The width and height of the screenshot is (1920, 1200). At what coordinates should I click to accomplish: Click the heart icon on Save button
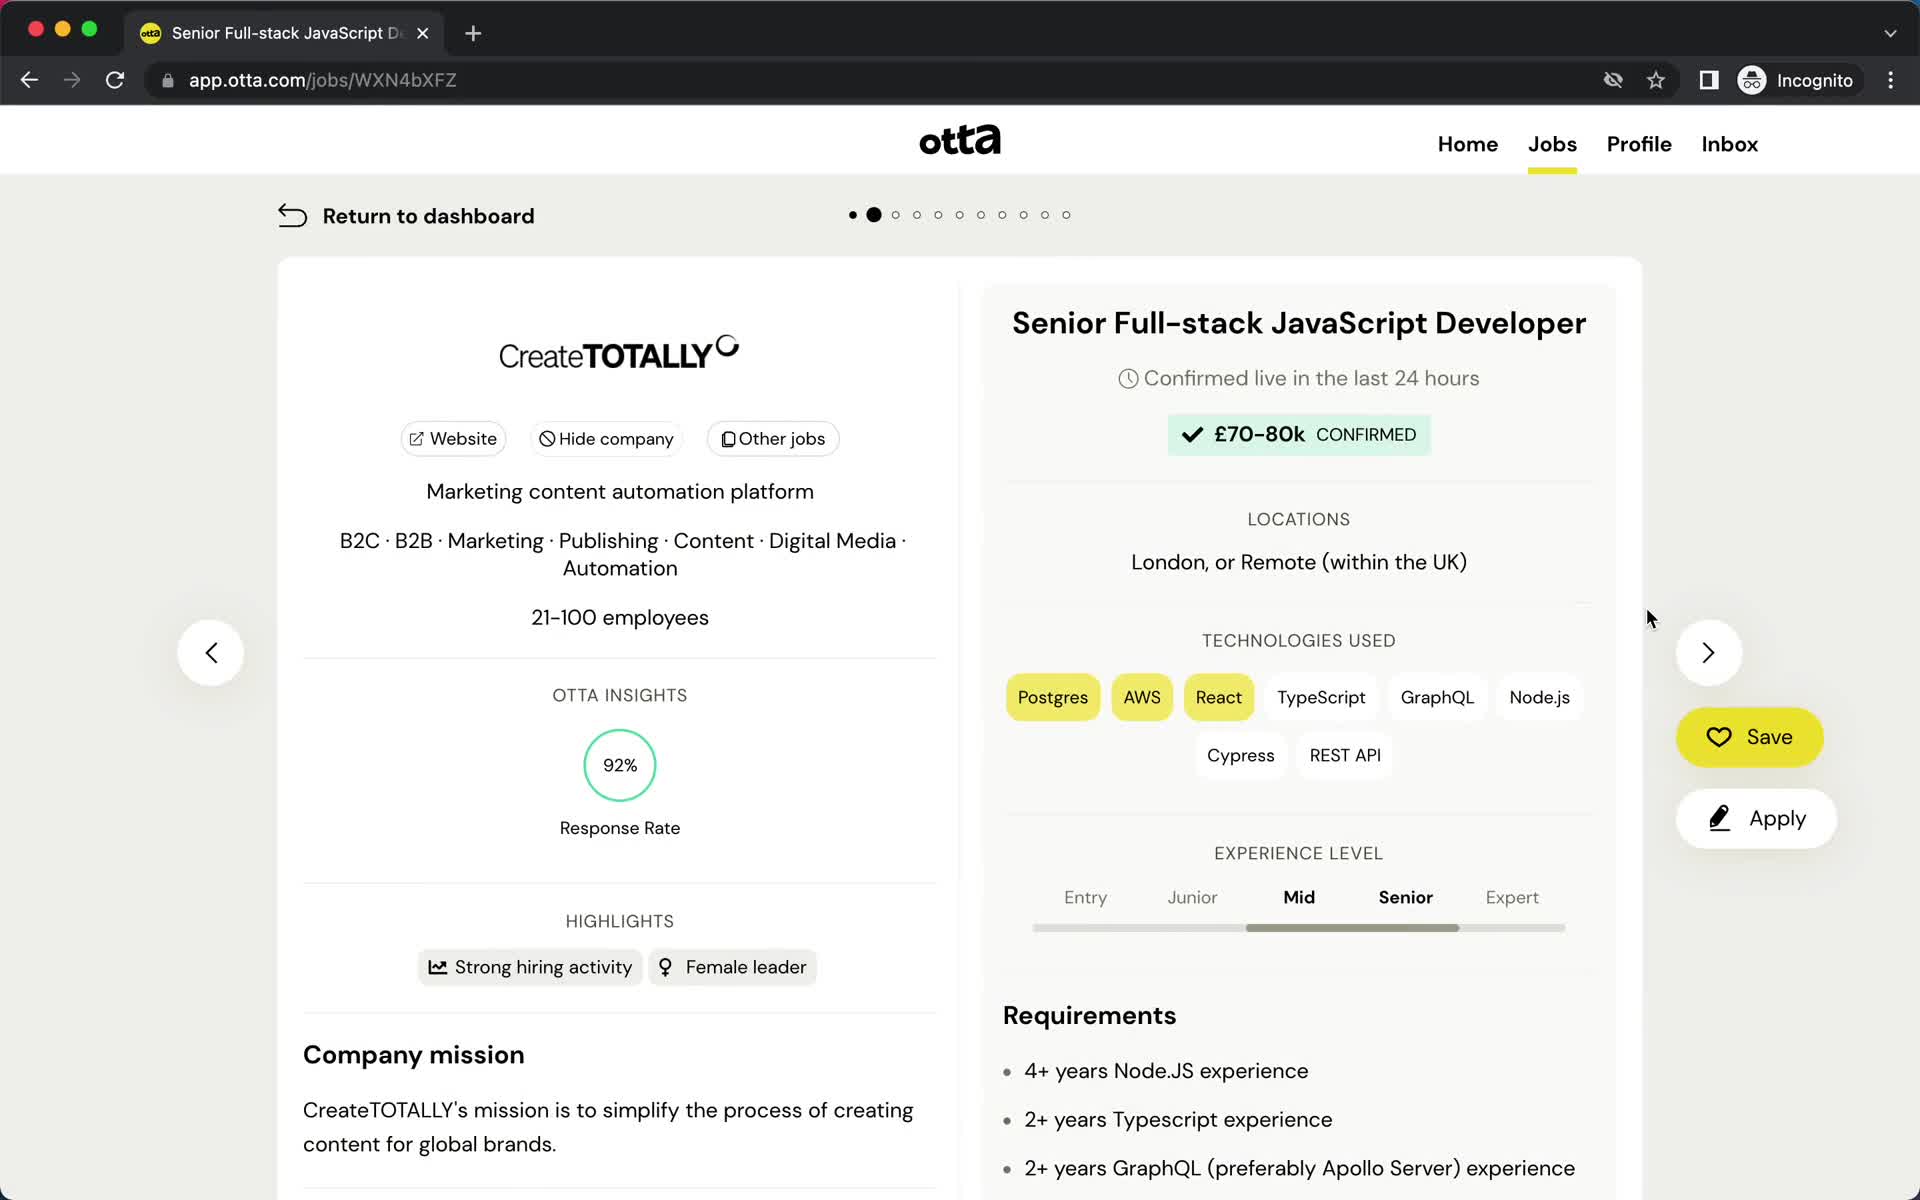point(1719,737)
